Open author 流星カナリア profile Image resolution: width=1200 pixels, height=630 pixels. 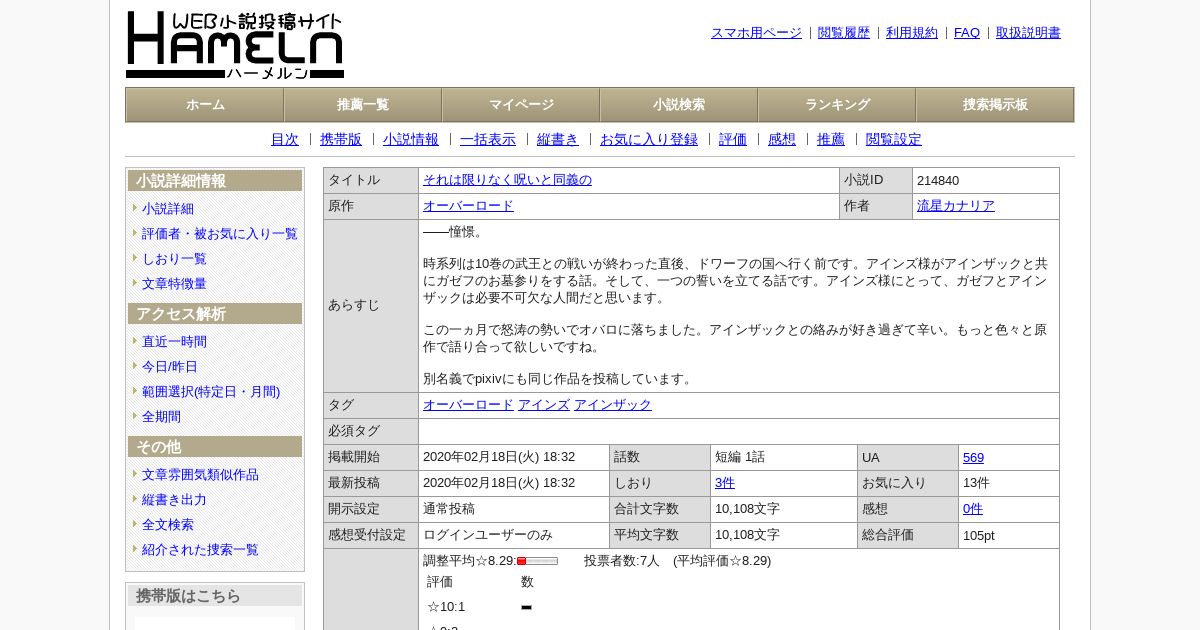pos(956,206)
